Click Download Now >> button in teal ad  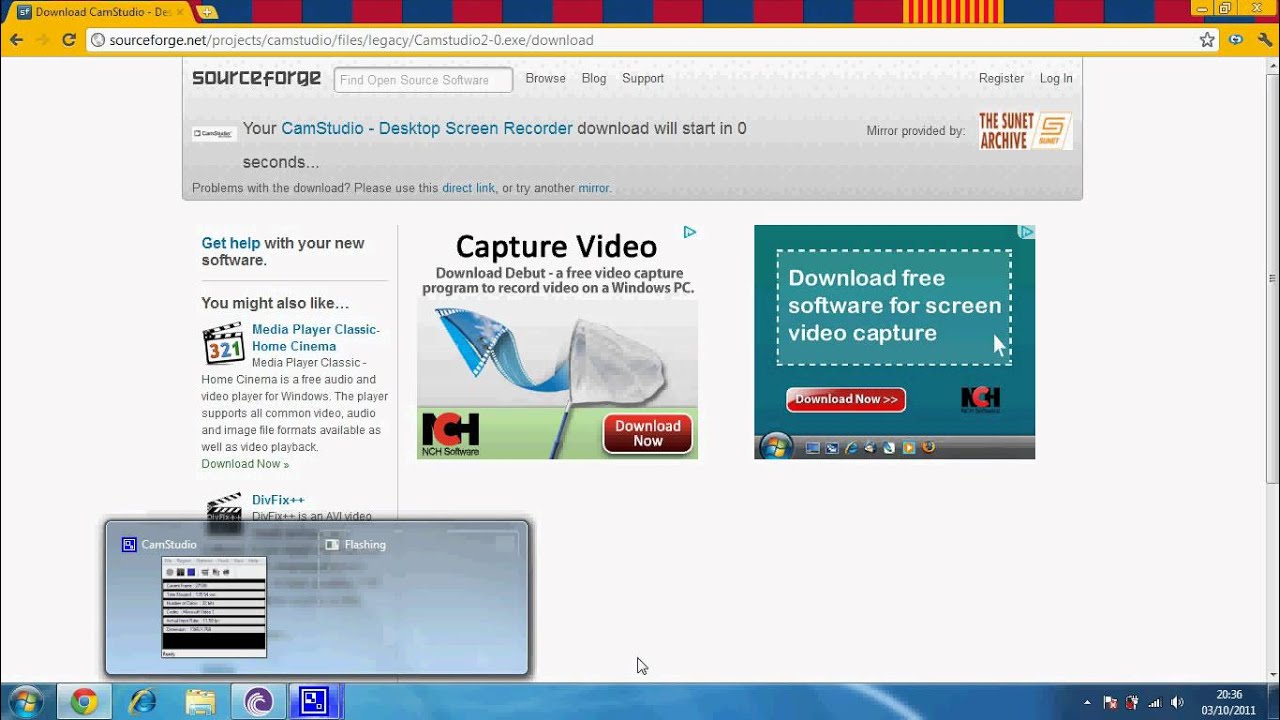[846, 399]
